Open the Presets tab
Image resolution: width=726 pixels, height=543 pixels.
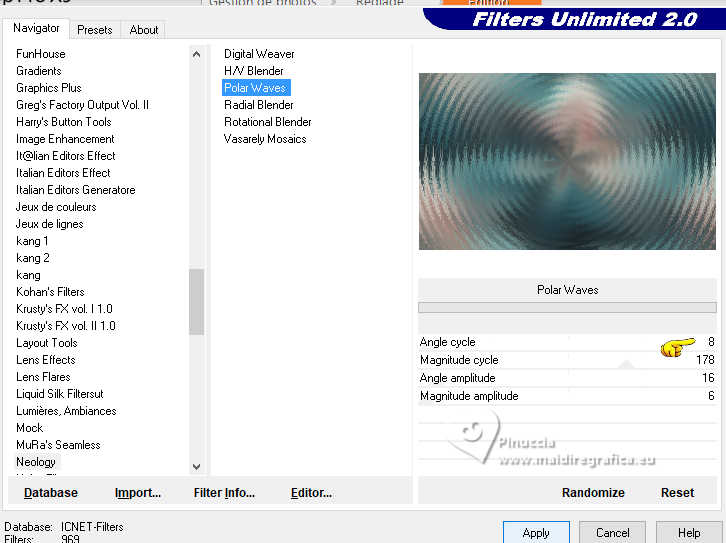pyautogui.click(x=95, y=30)
